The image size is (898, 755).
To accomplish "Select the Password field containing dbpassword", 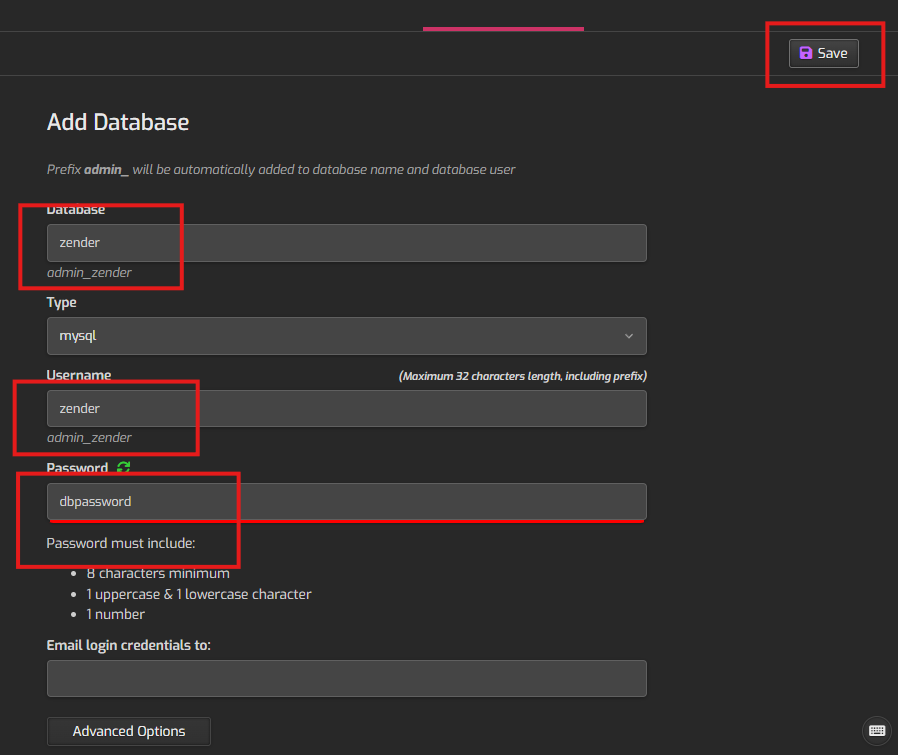I will click(346, 502).
